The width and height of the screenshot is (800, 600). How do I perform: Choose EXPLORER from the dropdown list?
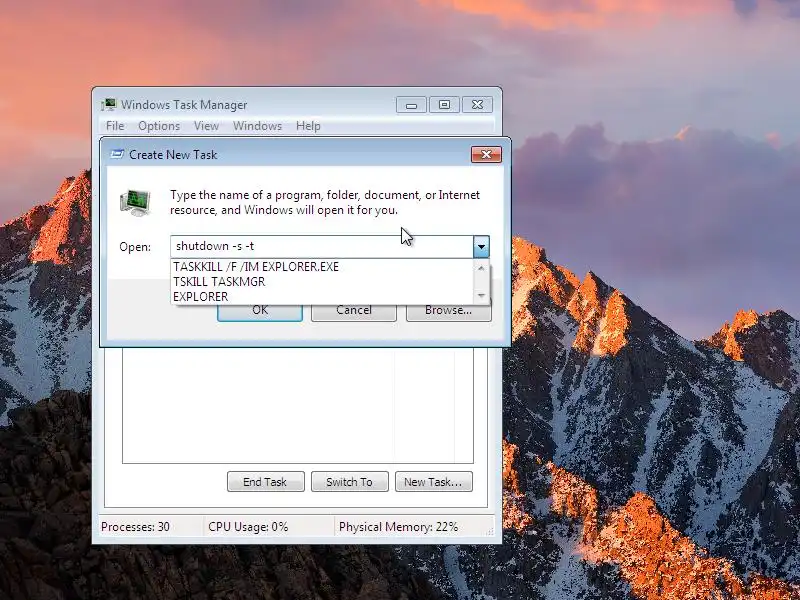(x=322, y=296)
